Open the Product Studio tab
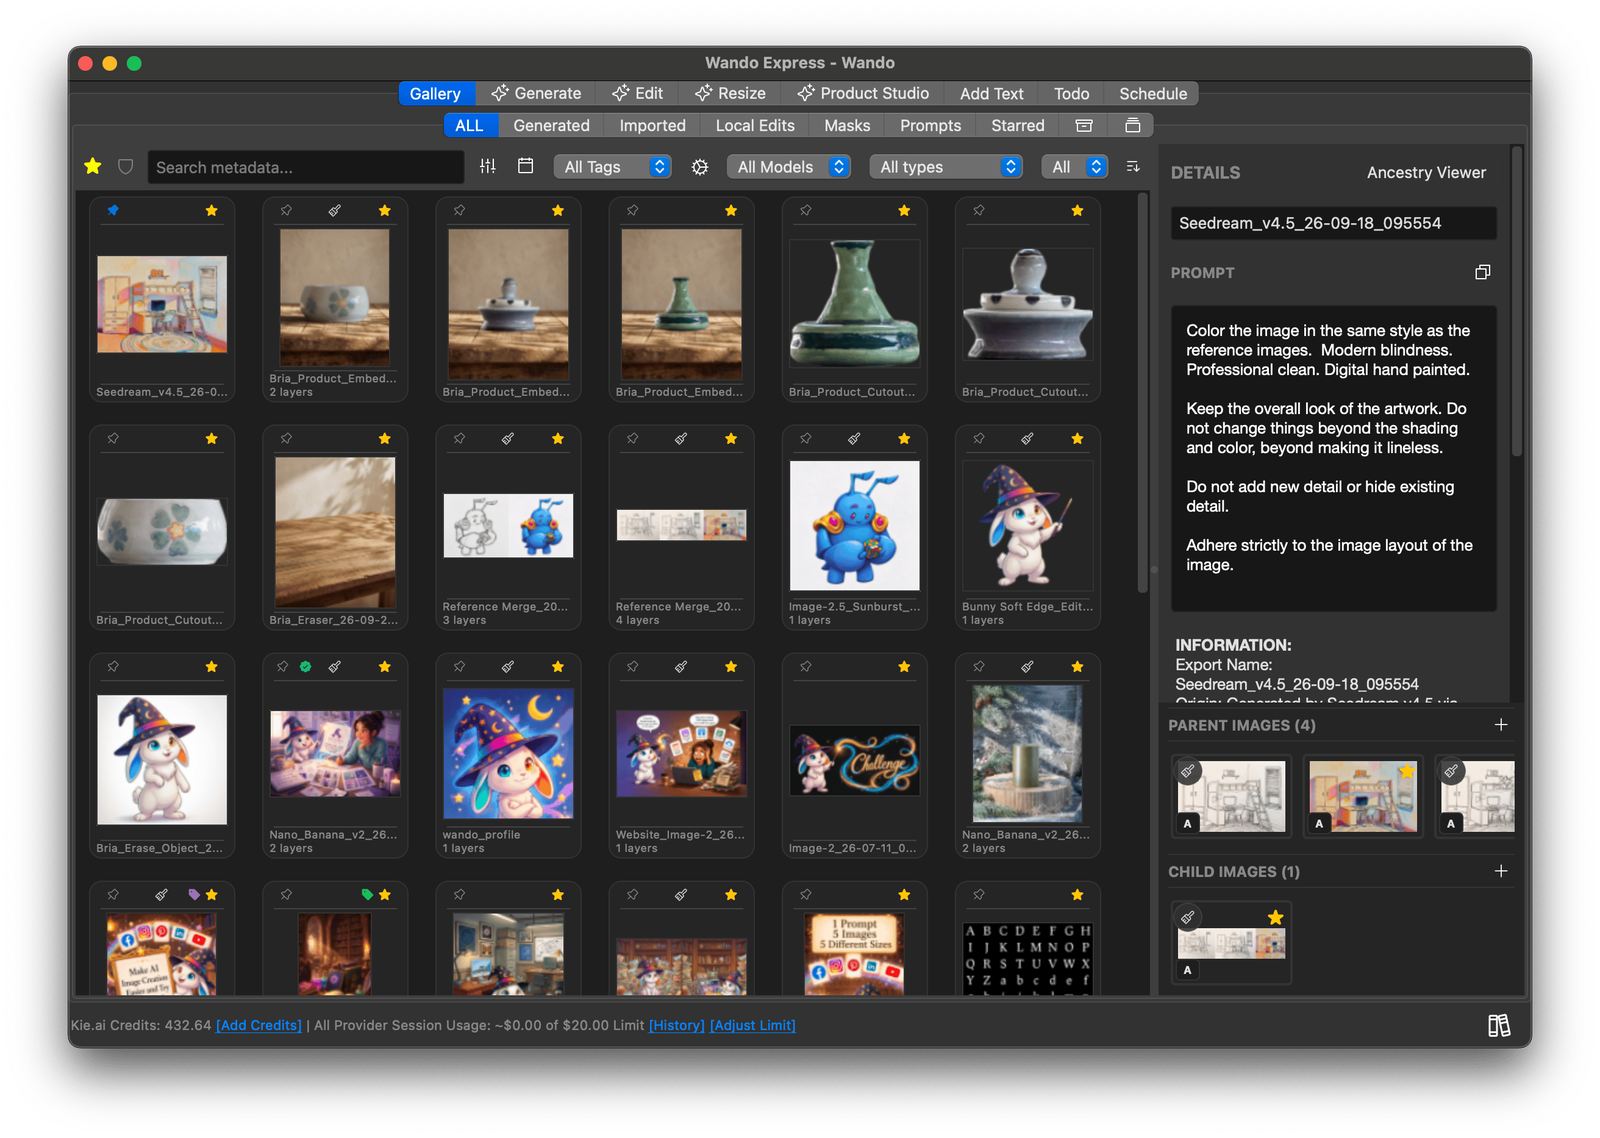 tap(863, 93)
